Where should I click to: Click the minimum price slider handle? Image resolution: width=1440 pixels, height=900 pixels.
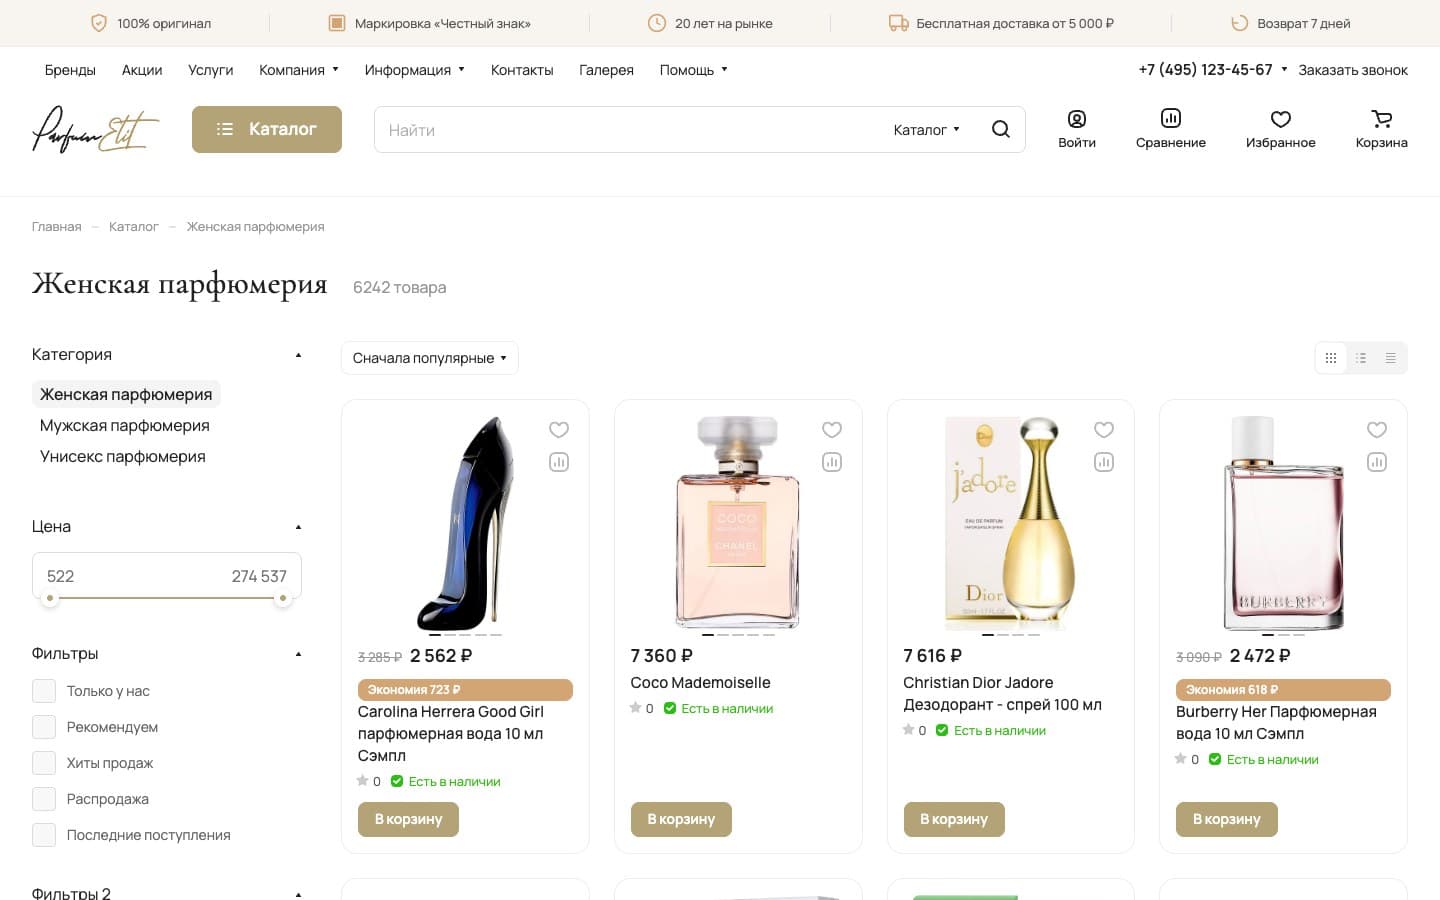pyautogui.click(x=50, y=599)
